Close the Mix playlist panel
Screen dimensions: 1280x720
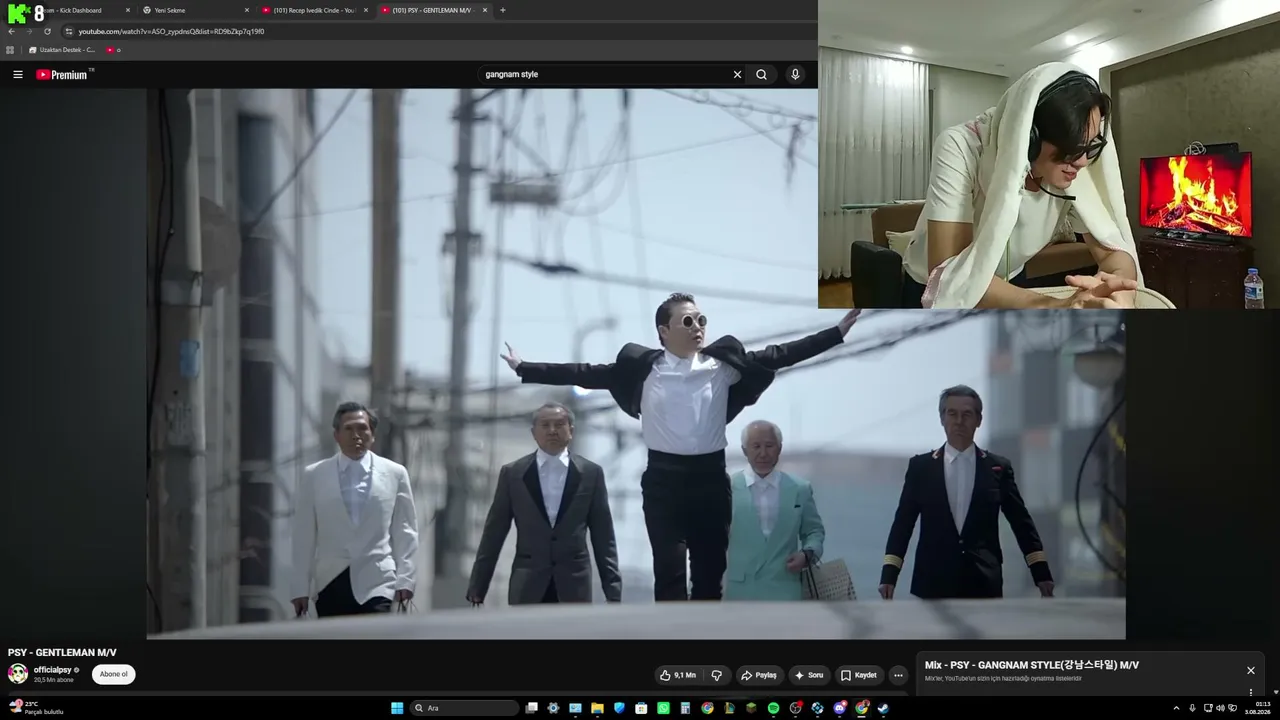click(1250, 670)
